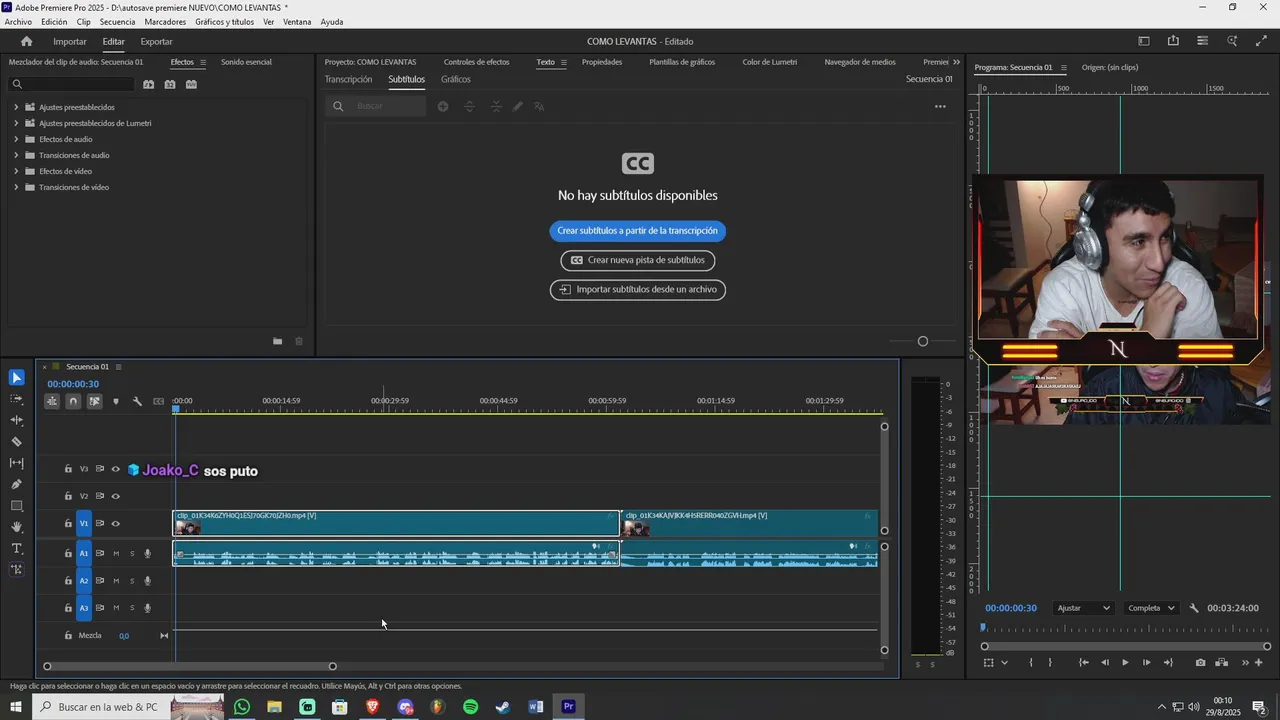Click the YUV effects filter icon
This screenshot has width=1280, height=720.
(x=191, y=84)
